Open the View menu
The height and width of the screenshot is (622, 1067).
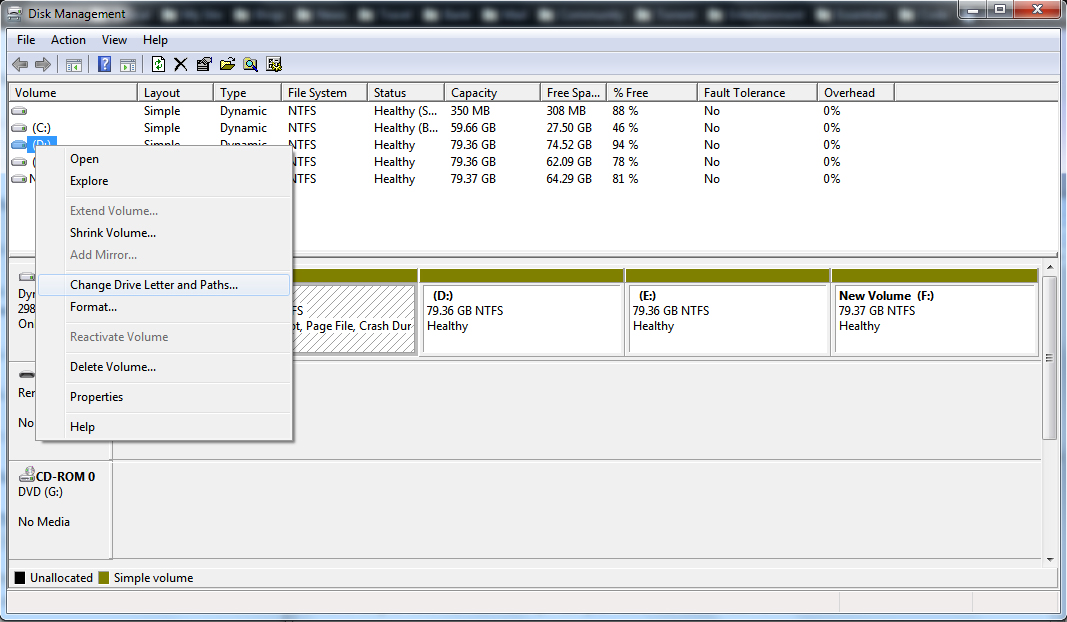[113, 40]
